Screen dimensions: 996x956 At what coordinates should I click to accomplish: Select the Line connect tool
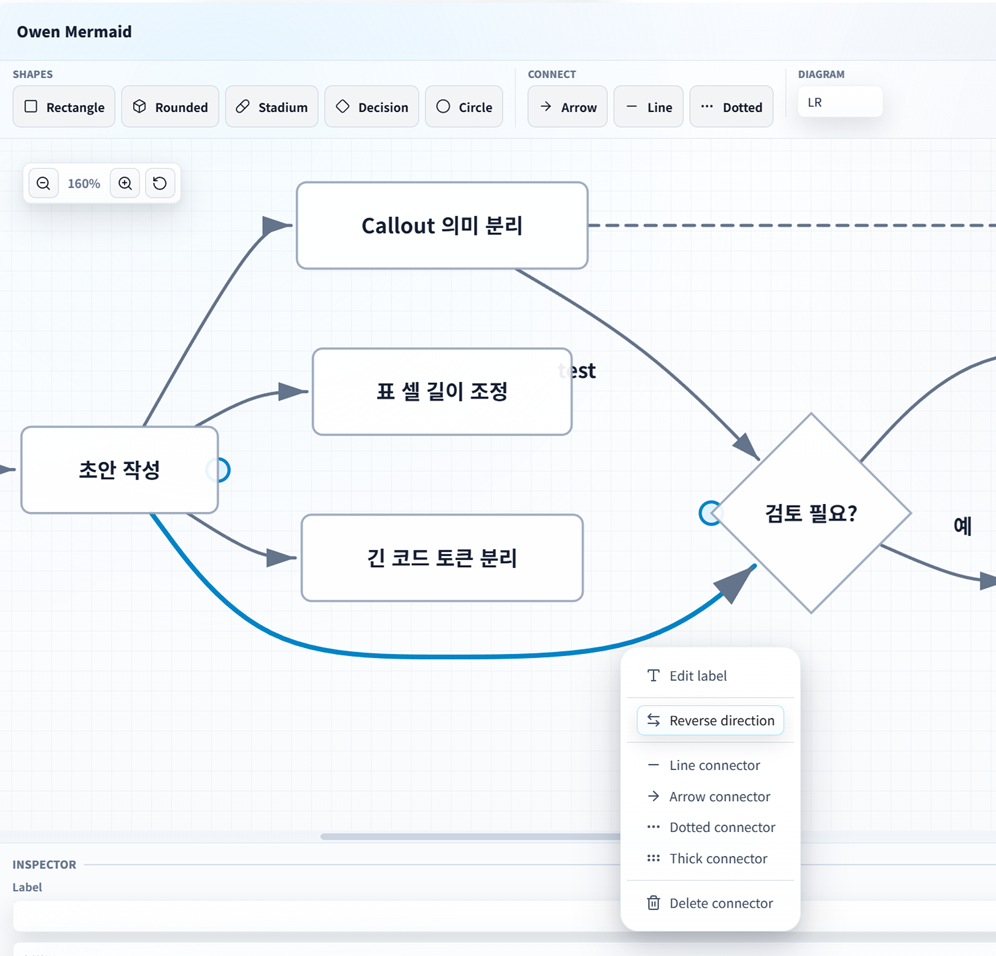point(649,107)
